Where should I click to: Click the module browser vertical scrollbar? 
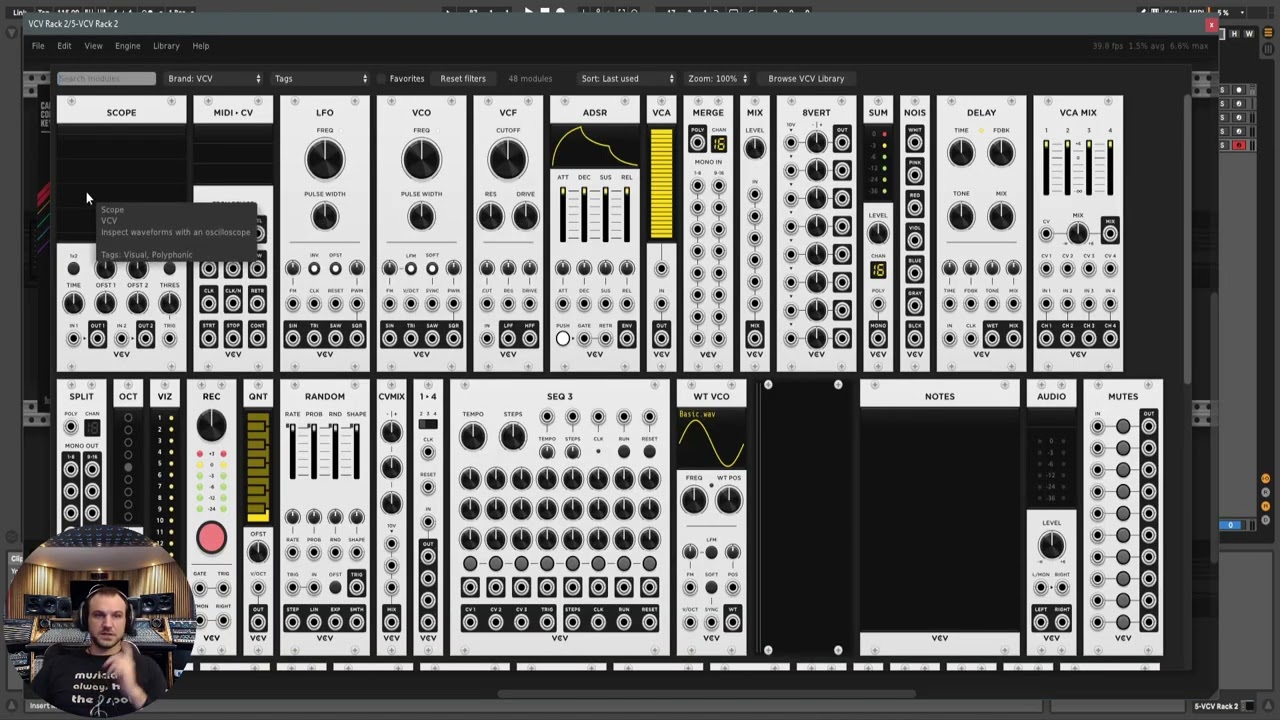coord(1187,238)
